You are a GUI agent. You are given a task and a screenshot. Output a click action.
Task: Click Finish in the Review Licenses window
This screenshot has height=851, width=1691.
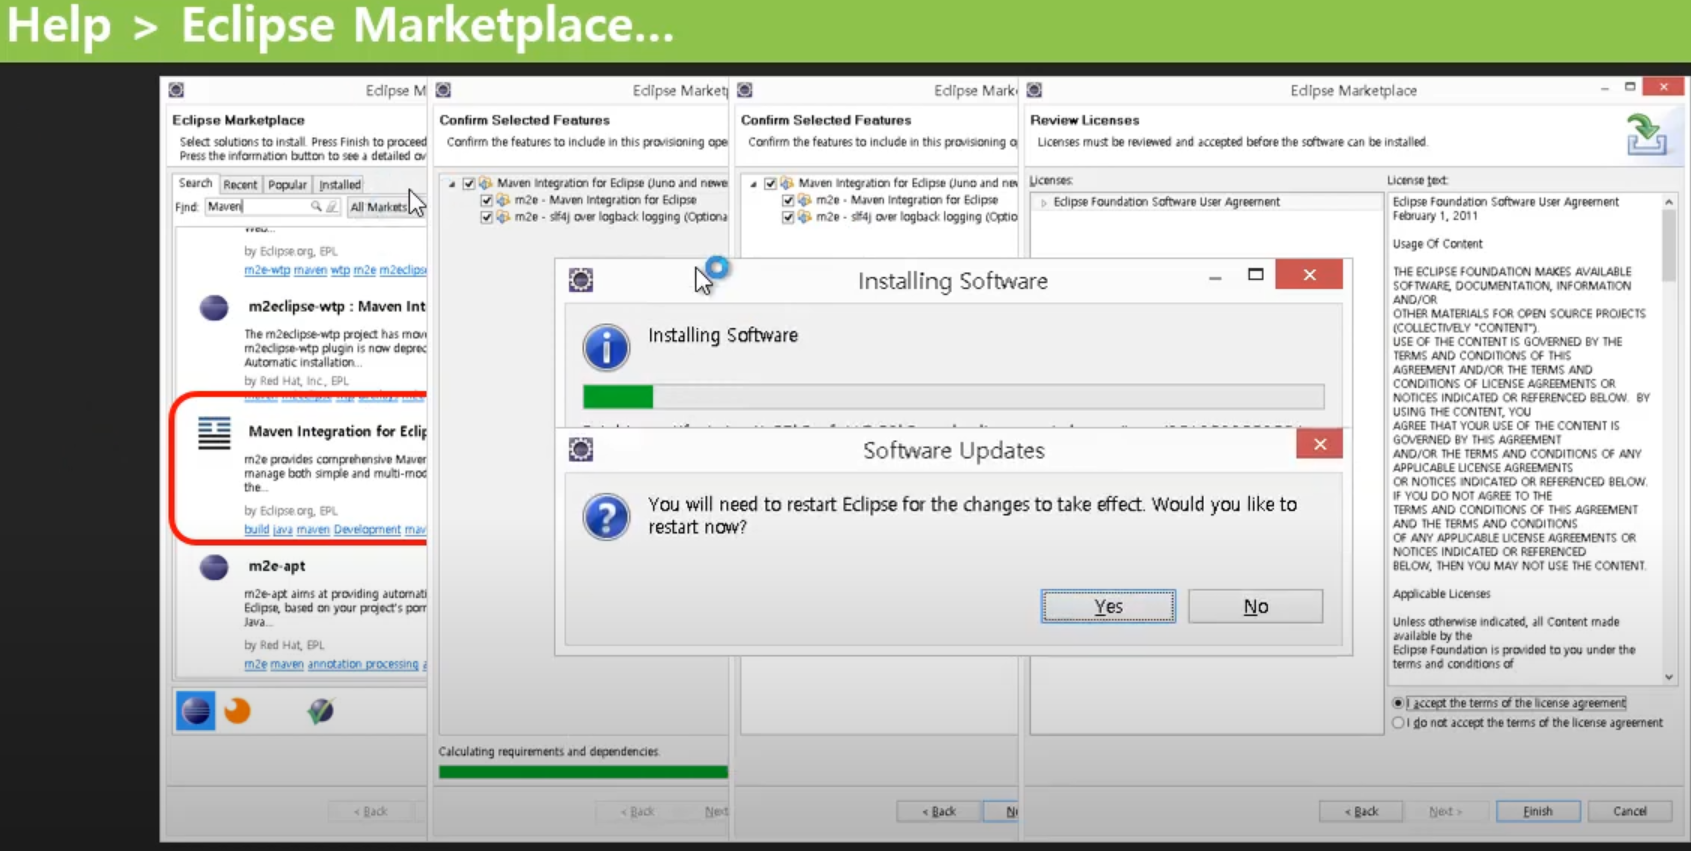[x=1538, y=811]
